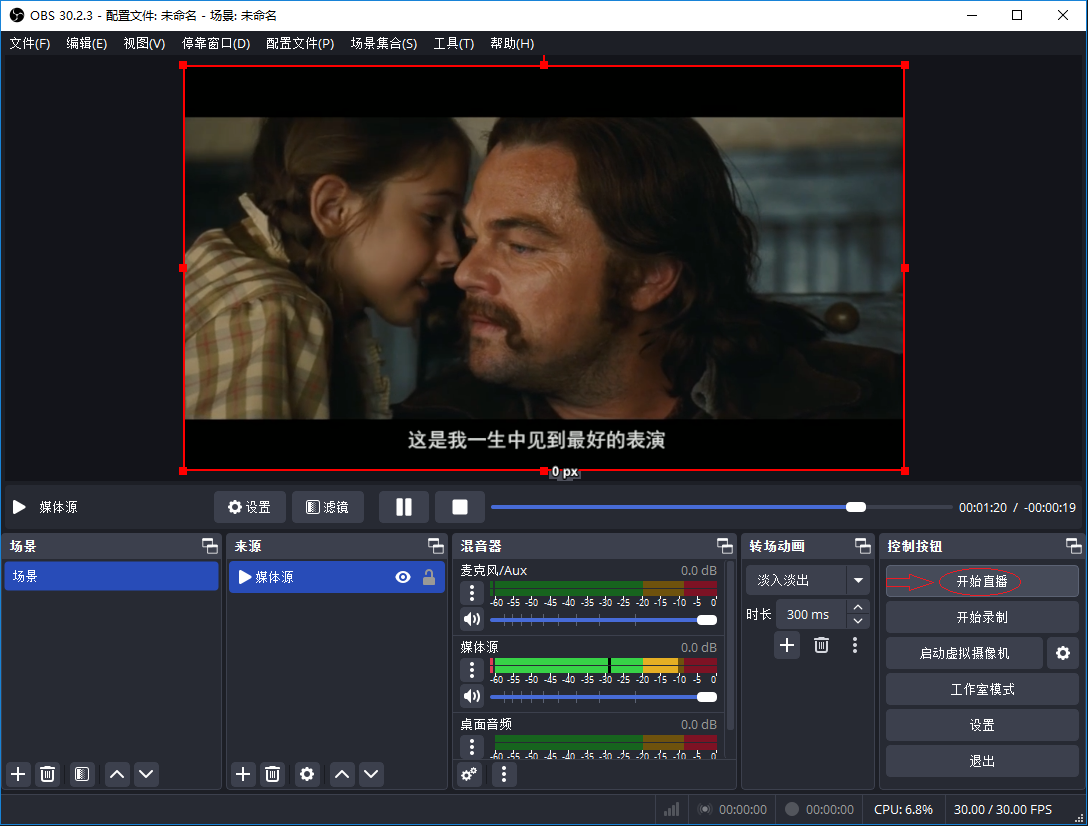Screen dimensions: 1088x826
Task: Increase transition duration with up arrow
Action: pos(858,608)
